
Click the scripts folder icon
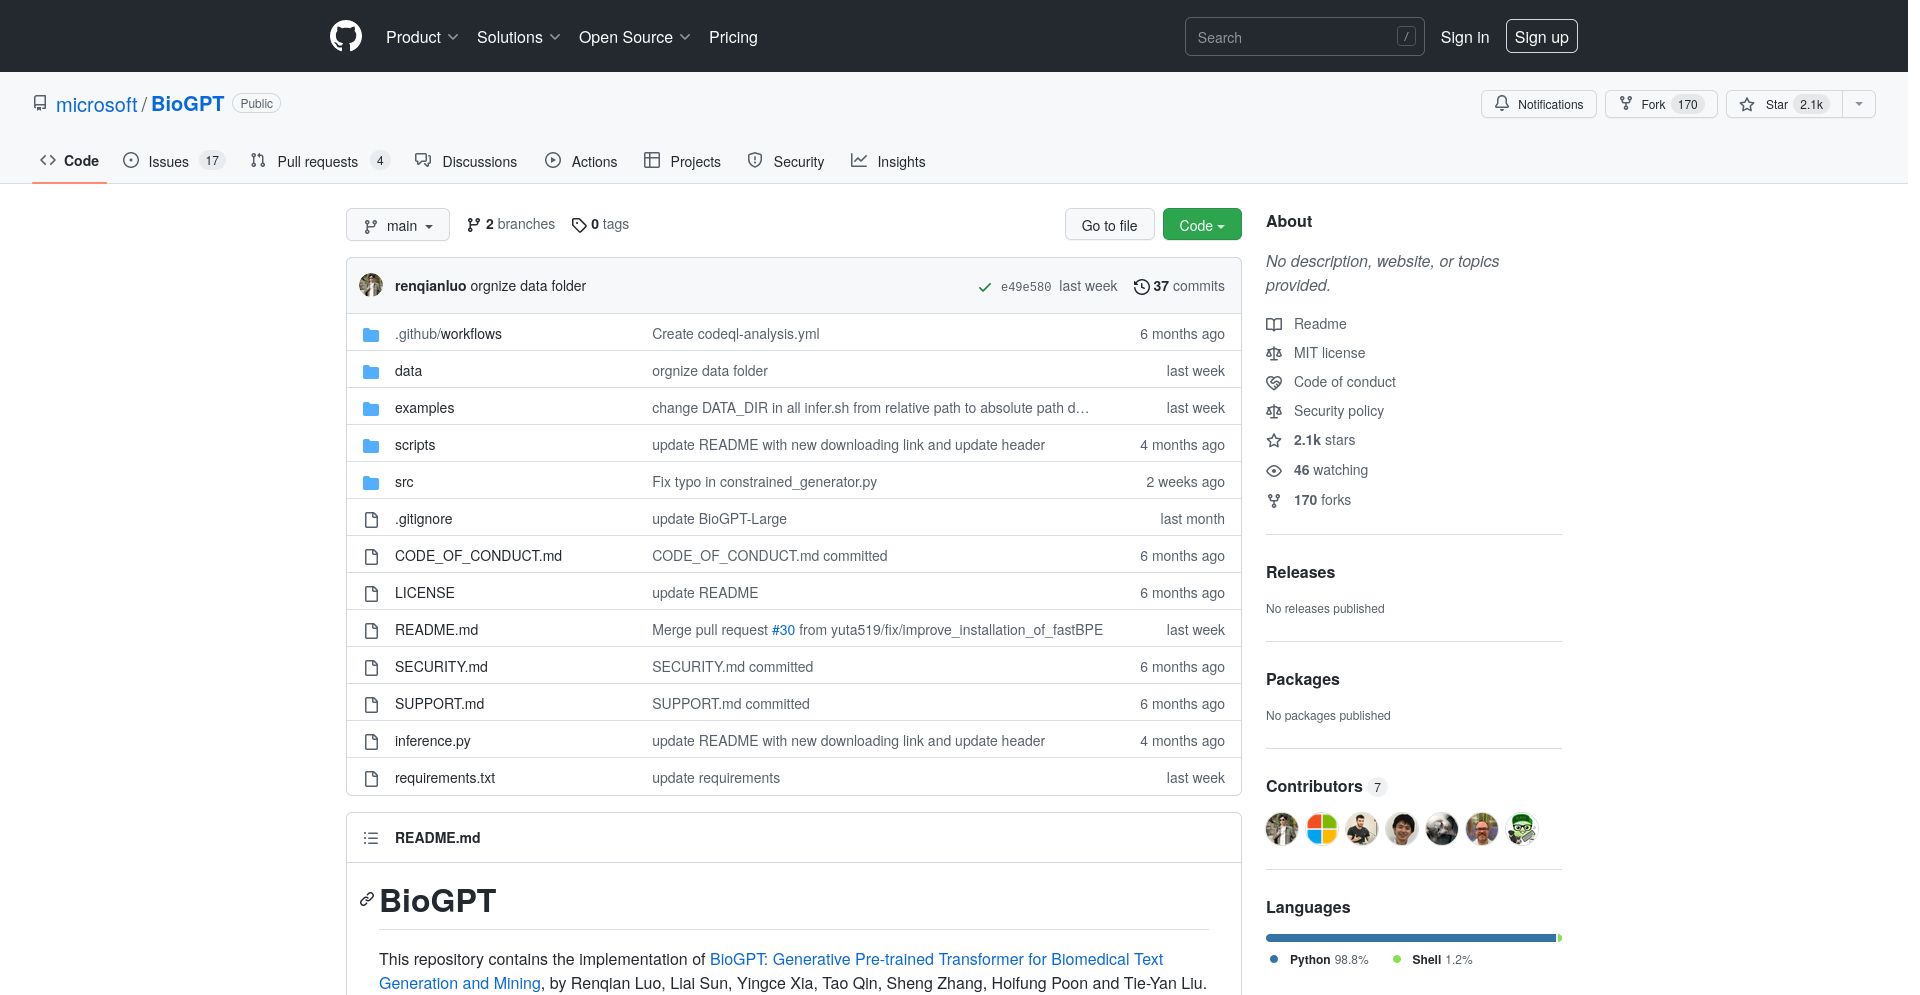click(371, 445)
